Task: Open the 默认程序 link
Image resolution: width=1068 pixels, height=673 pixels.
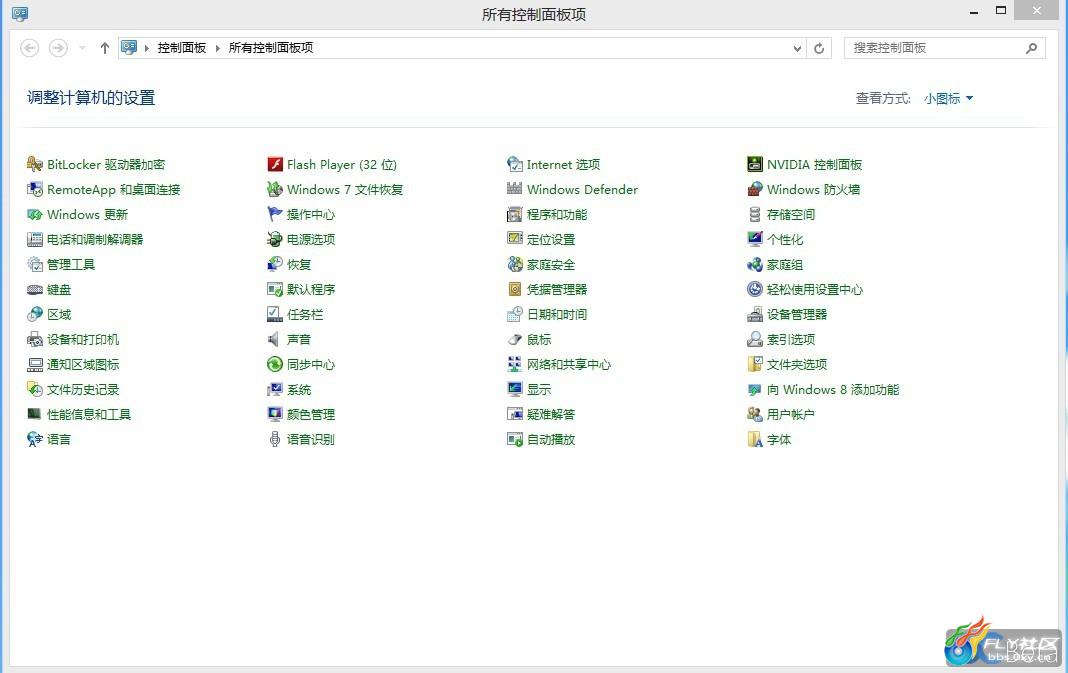Action: point(311,289)
